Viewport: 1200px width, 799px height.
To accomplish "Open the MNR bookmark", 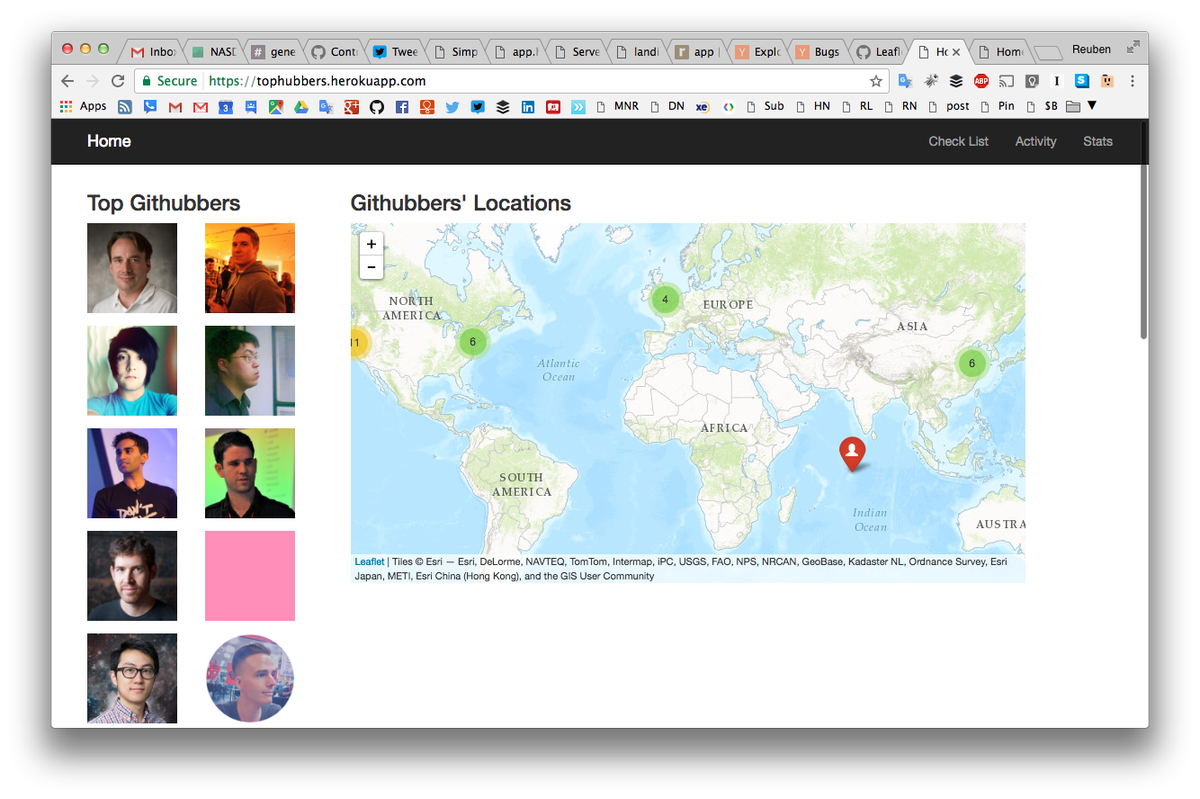I will pyautogui.click(x=616, y=106).
